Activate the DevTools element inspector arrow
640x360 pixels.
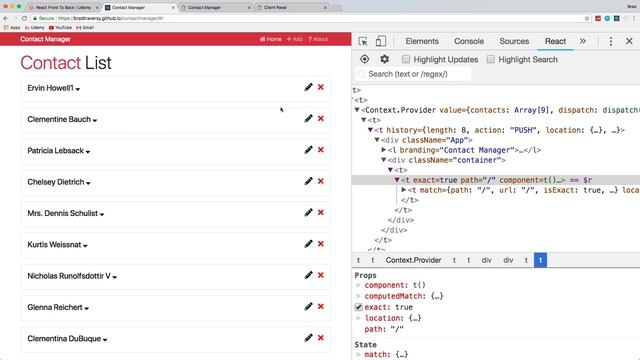pos(363,41)
